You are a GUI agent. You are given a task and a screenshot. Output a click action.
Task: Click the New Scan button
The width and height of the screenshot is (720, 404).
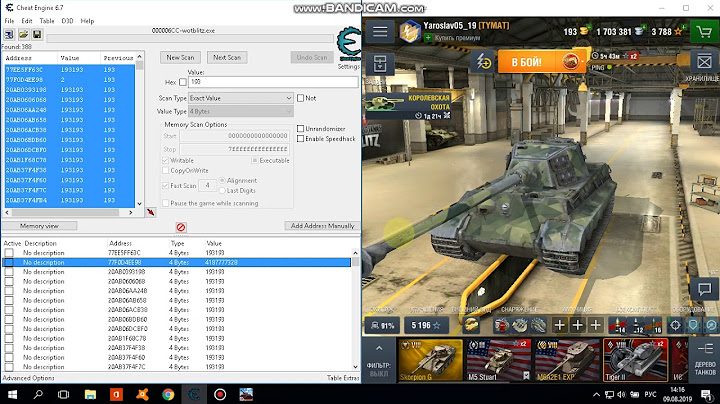[180, 57]
